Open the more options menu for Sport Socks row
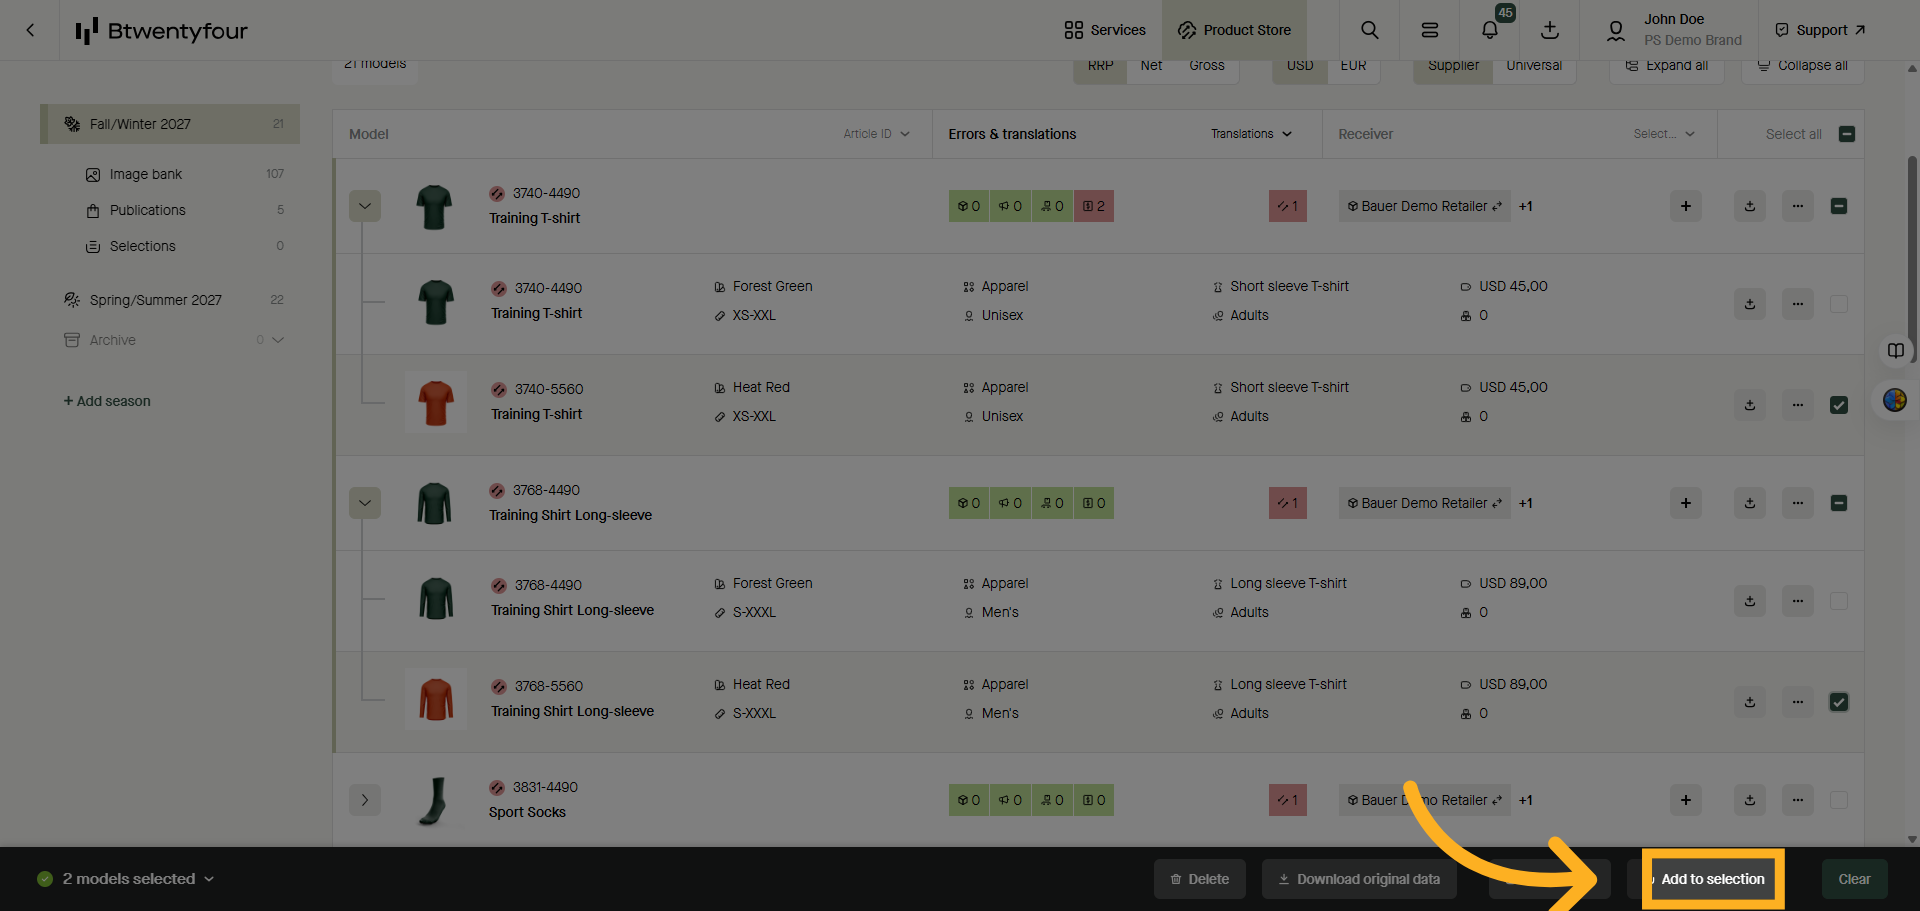This screenshot has width=1920, height=911. click(x=1797, y=800)
